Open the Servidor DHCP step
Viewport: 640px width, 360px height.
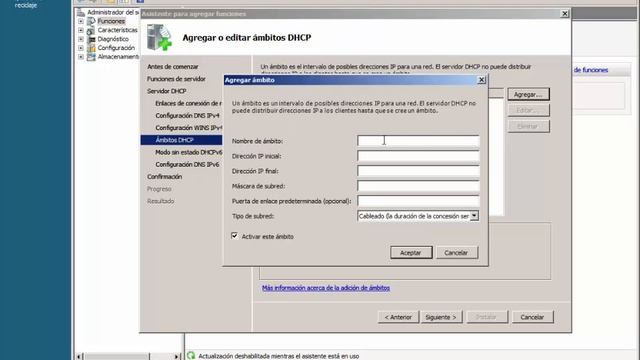coord(167,91)
